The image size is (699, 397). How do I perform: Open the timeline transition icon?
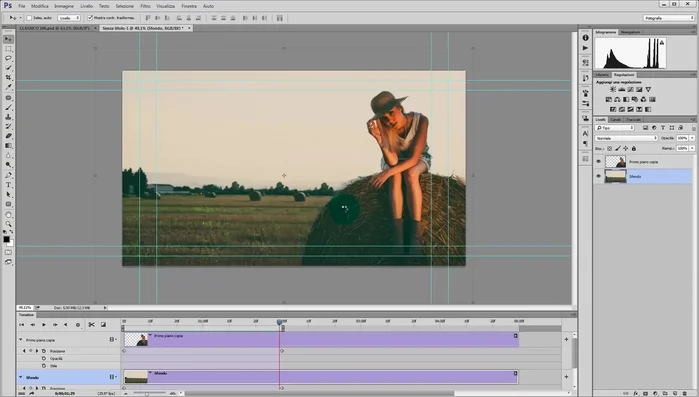[x=103, y=324]
